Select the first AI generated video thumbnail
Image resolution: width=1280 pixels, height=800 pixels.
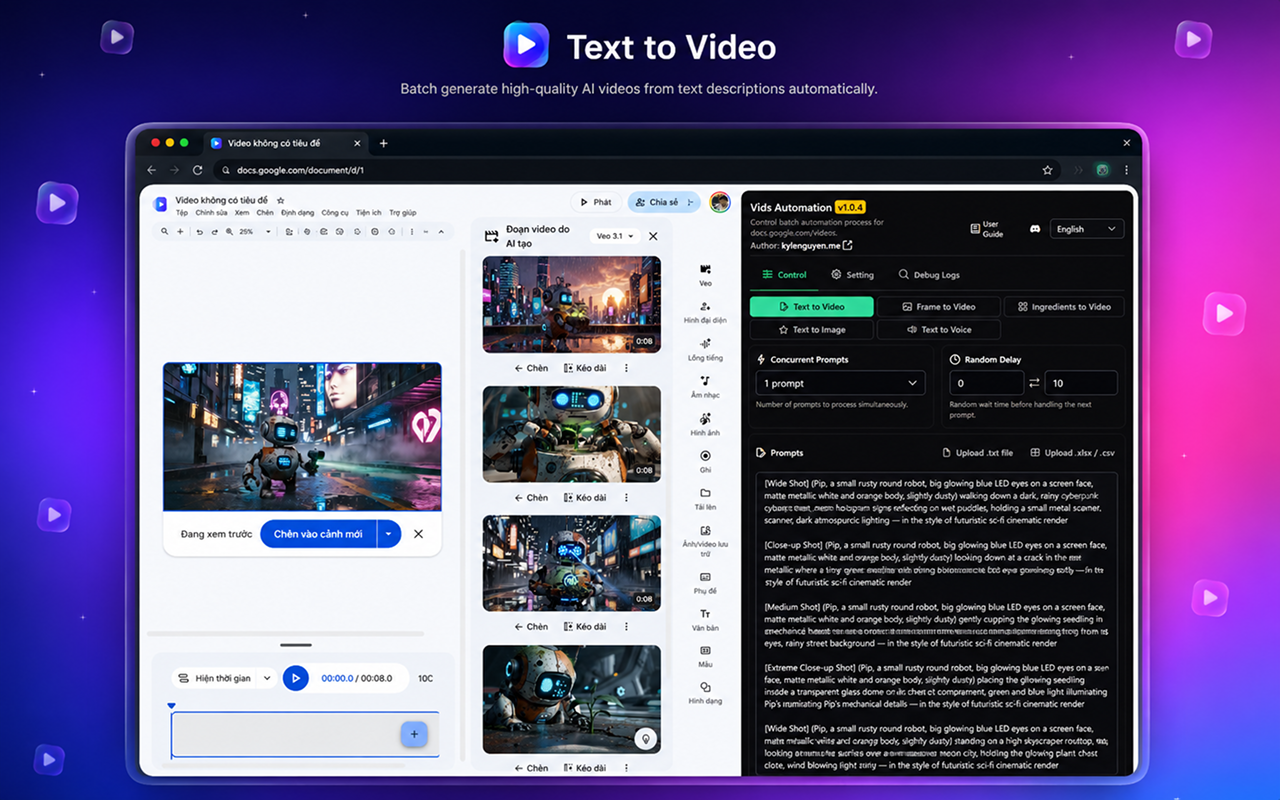pyautogui.click(x=572, y=305)
